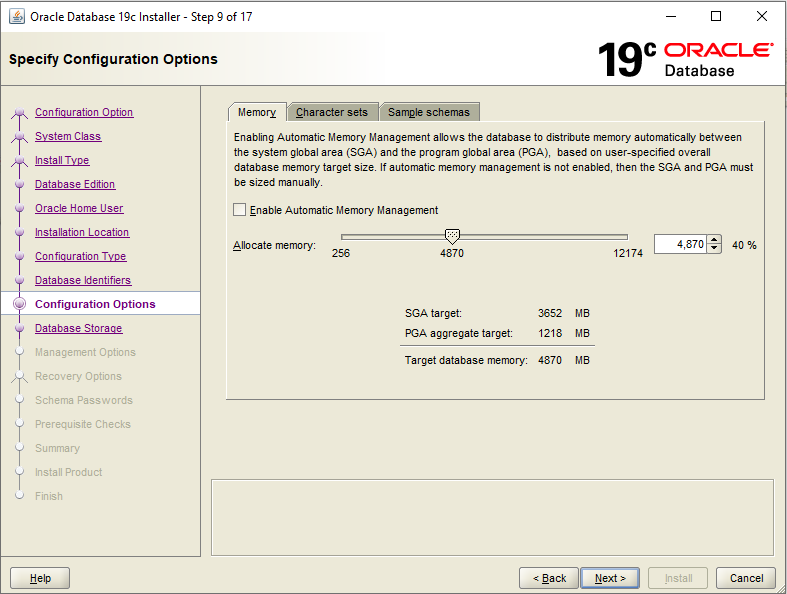The width and height of the screenshot is (787, 594).
Task: Decrease allocated memory with spinner down arrow
Action: (714, 249)
